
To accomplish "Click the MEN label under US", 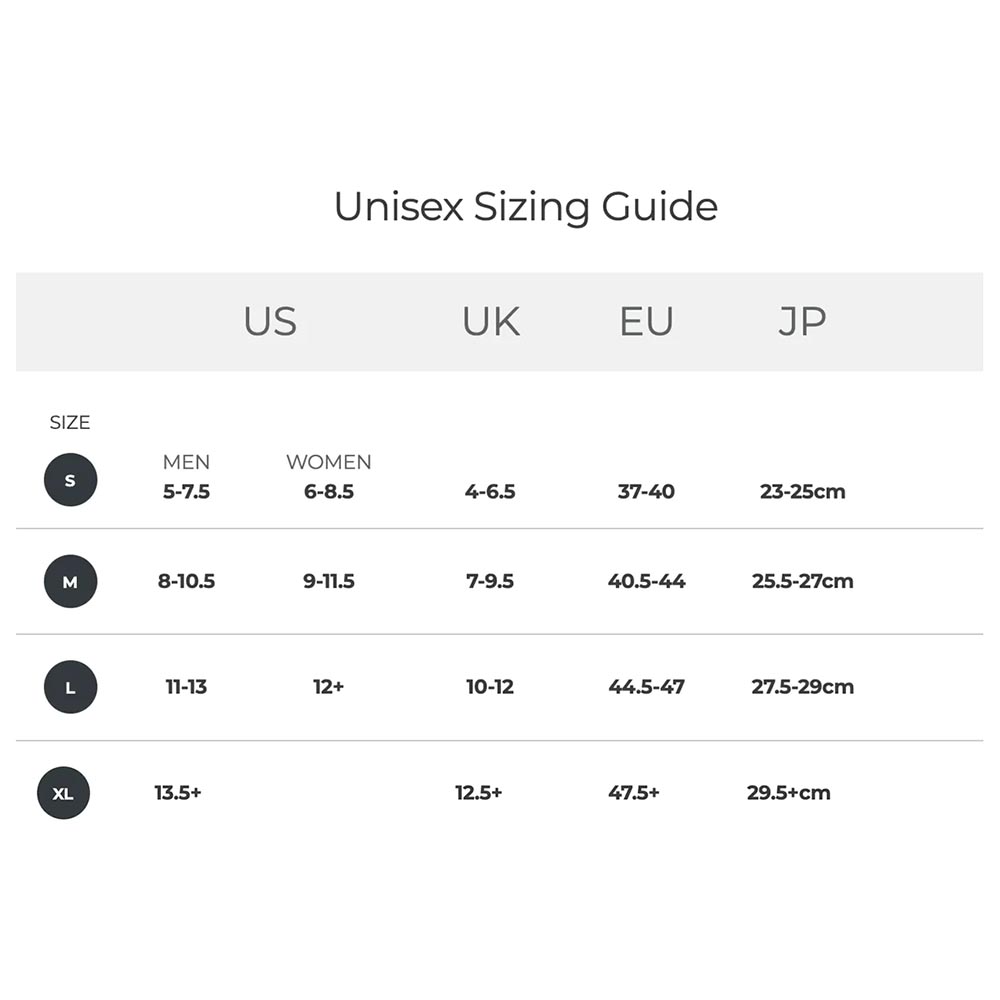I will pos(186,462).
